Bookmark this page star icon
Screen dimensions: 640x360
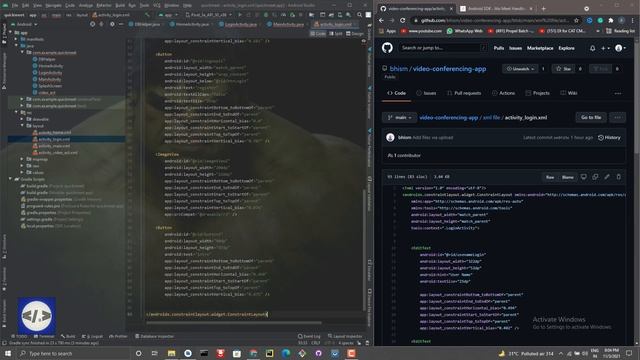click(x=576, y=20)
